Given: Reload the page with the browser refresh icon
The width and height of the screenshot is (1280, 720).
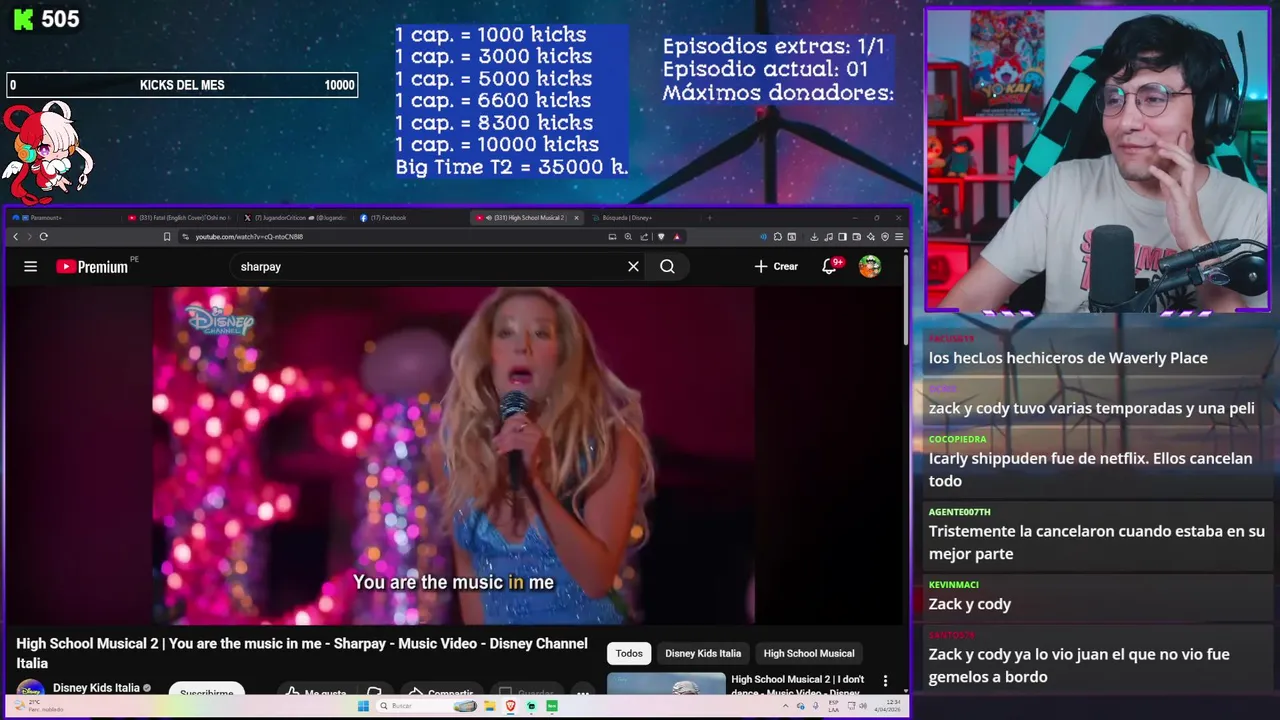Looking at the screenshot, I should click(x=44, y=237).
